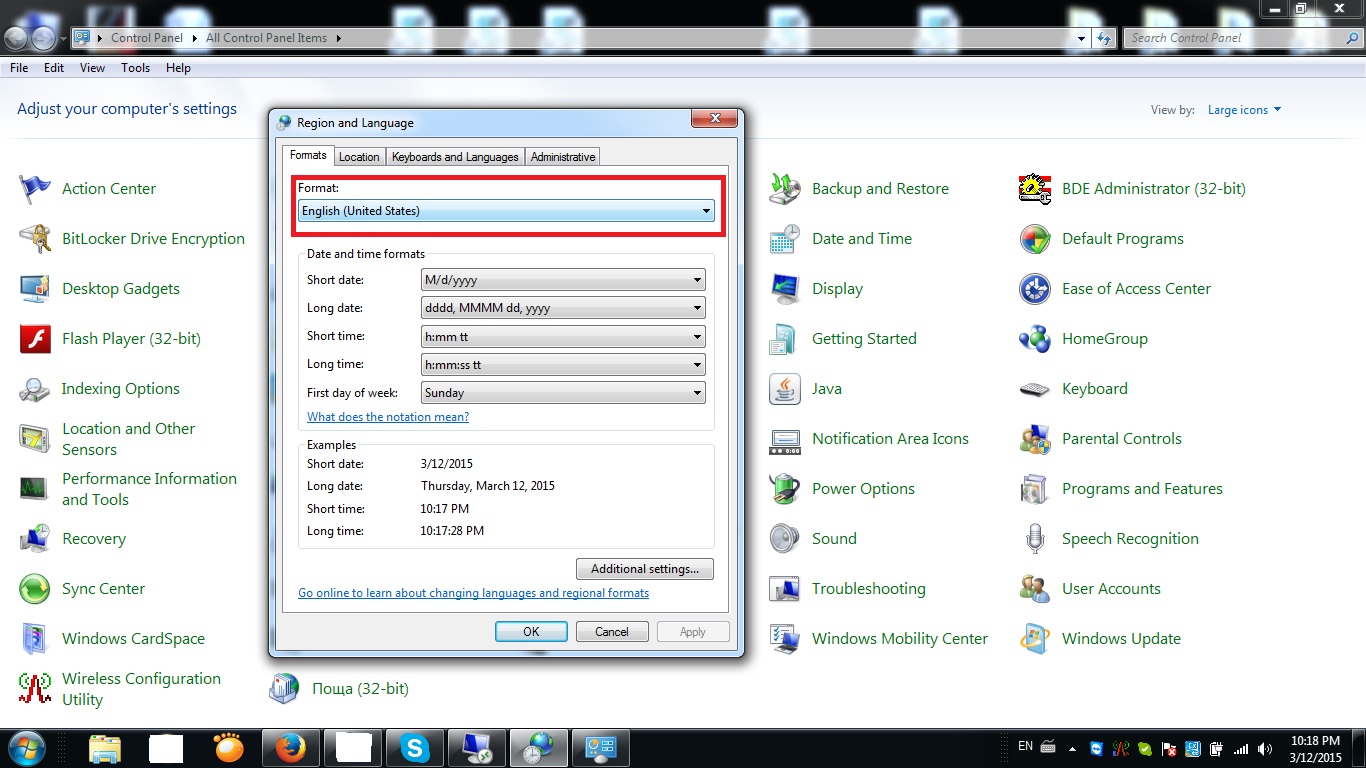Open the Tools menu
The image size is (1366, 768).
[x=135, y=68]
